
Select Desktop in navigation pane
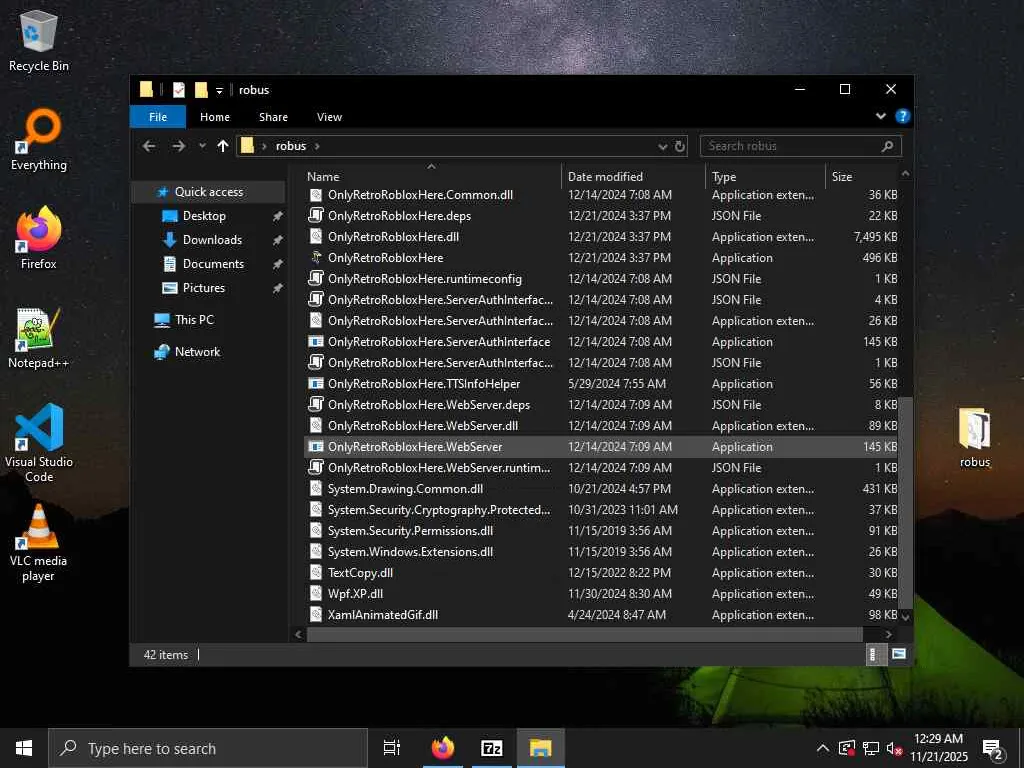(204, 216)
